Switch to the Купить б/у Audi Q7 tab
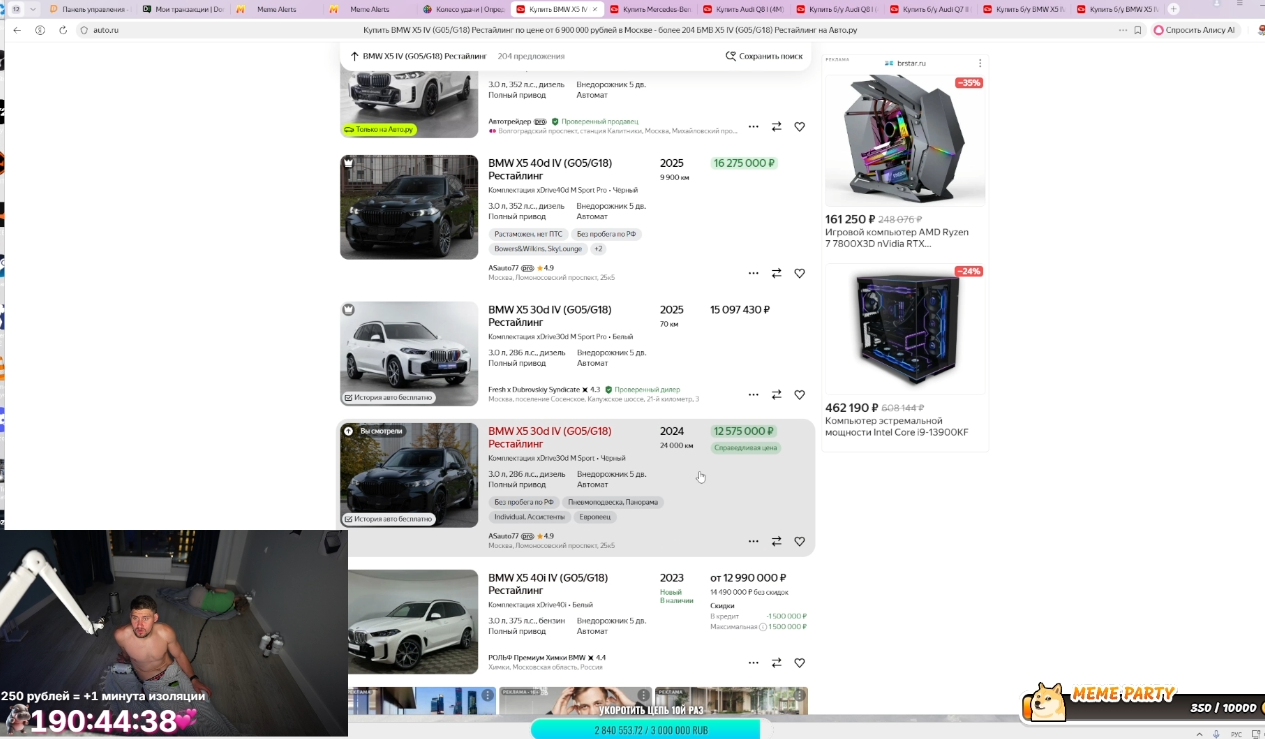This screenshot has width=1265, height=739. 930,9
